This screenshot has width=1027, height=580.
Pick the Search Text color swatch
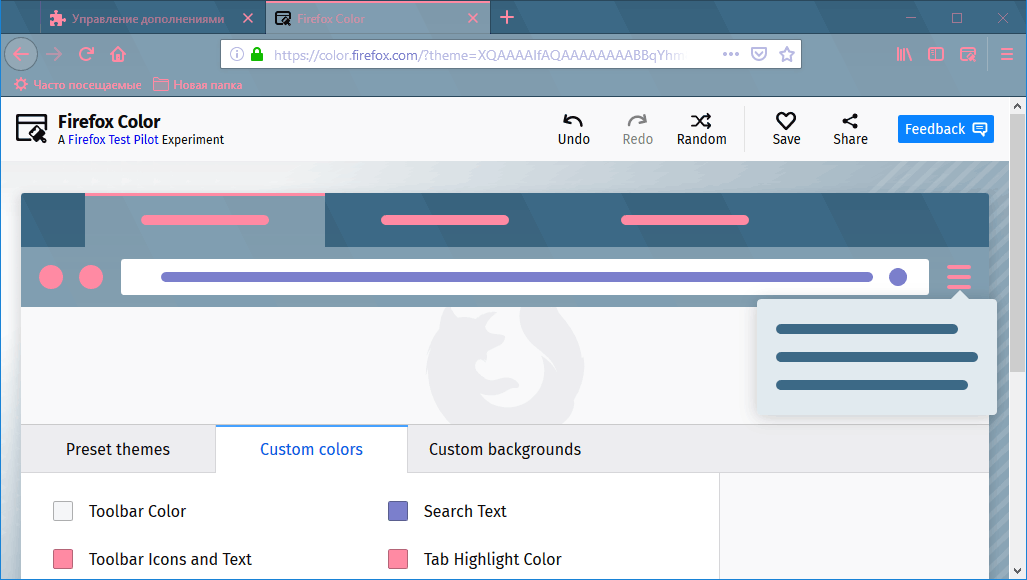[x=398, y=511]
